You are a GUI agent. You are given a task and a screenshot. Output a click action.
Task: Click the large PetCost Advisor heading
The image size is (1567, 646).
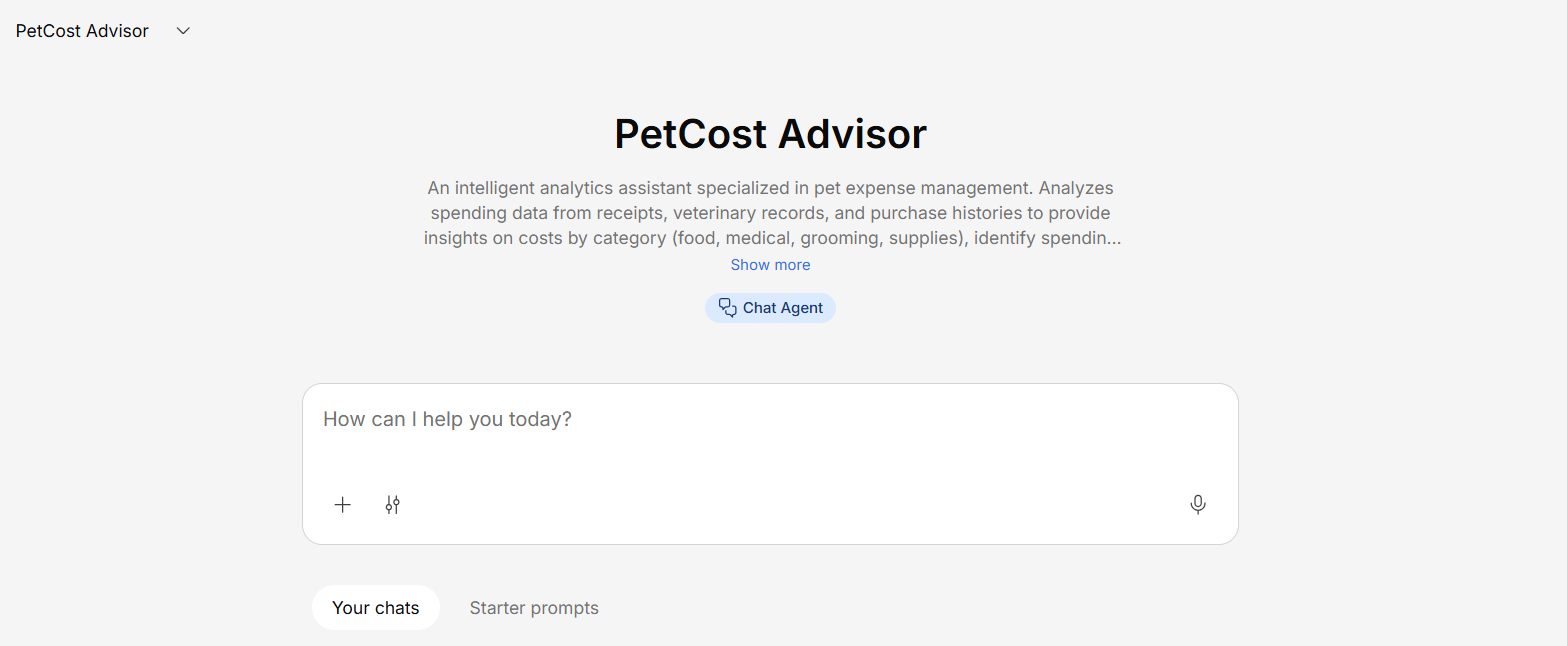(x=770, y=134)
